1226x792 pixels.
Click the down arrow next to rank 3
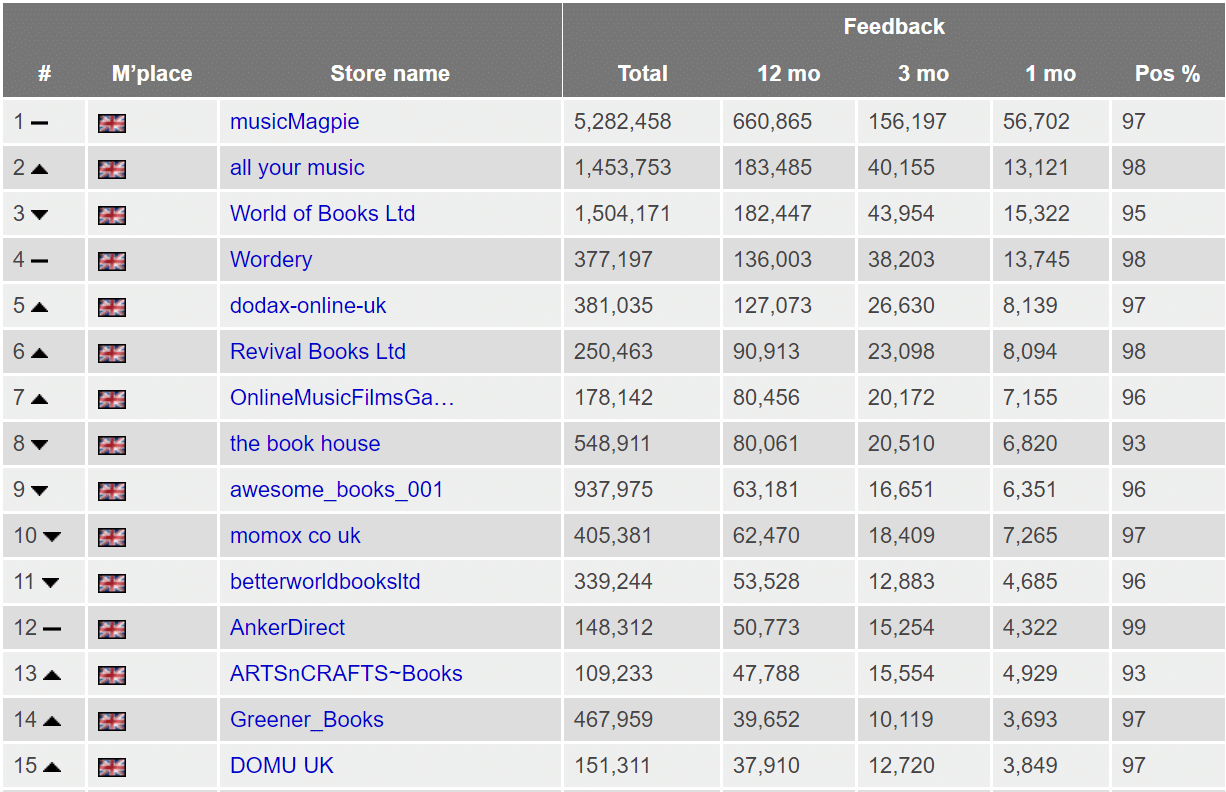(x=39, y=215)
